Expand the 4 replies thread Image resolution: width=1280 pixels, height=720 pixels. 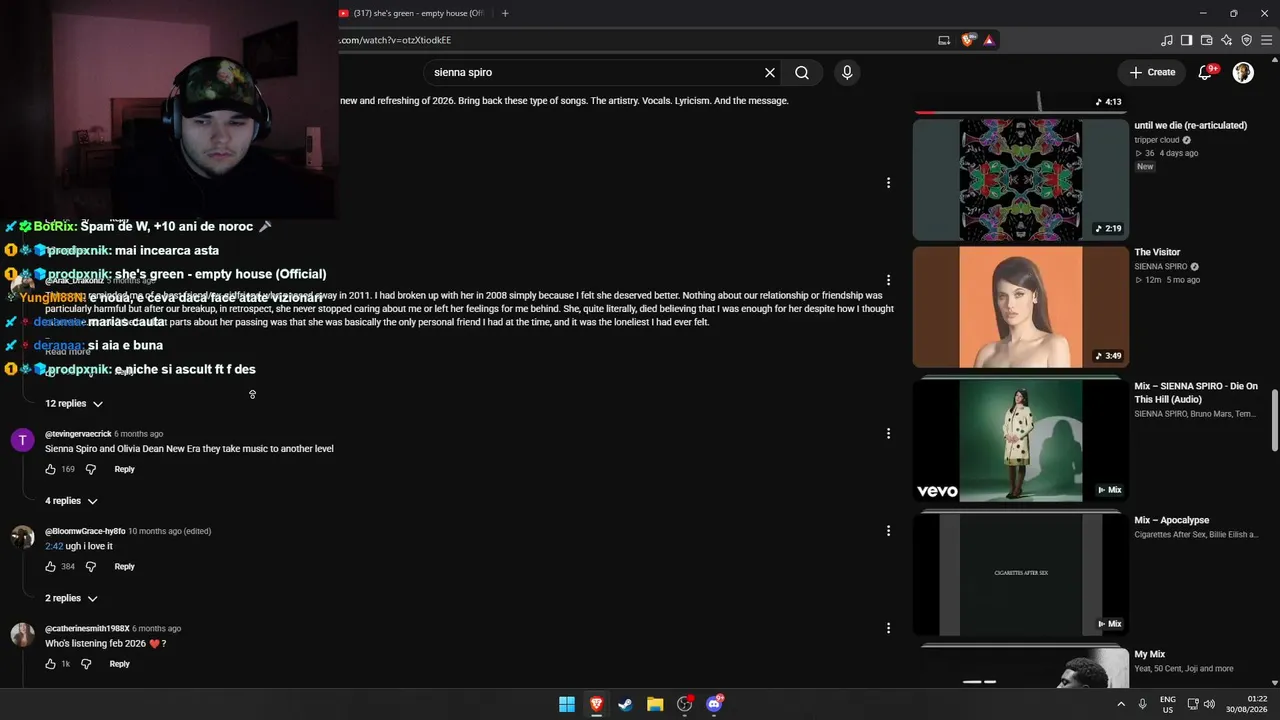[71, 501]
